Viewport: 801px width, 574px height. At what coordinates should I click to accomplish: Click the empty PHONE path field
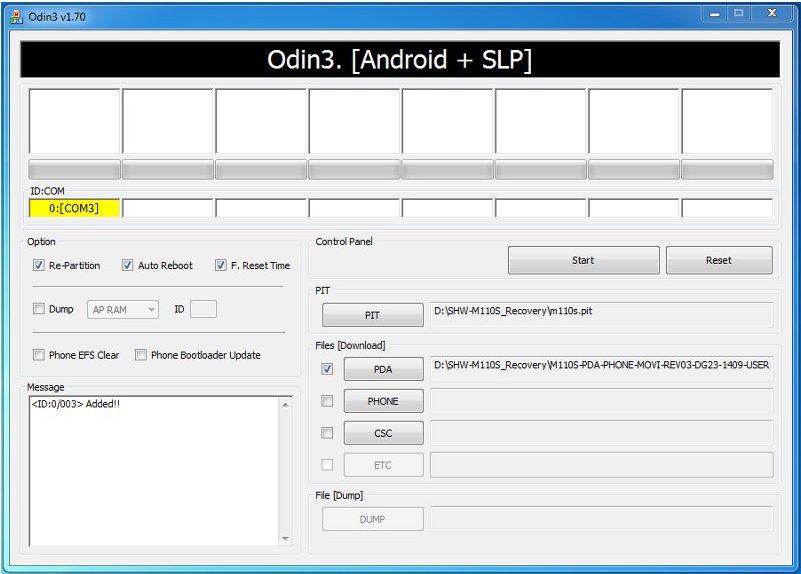[x=602, y=401]
